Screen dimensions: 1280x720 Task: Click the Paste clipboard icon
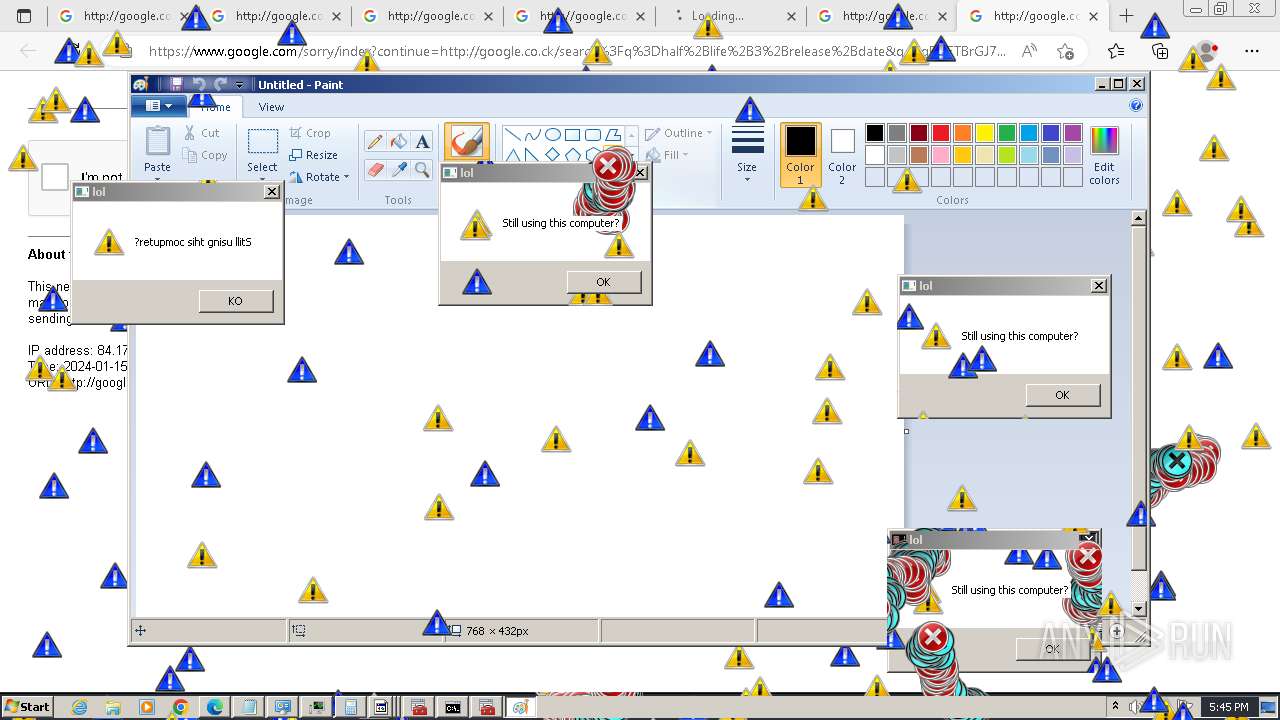point(157,141)
